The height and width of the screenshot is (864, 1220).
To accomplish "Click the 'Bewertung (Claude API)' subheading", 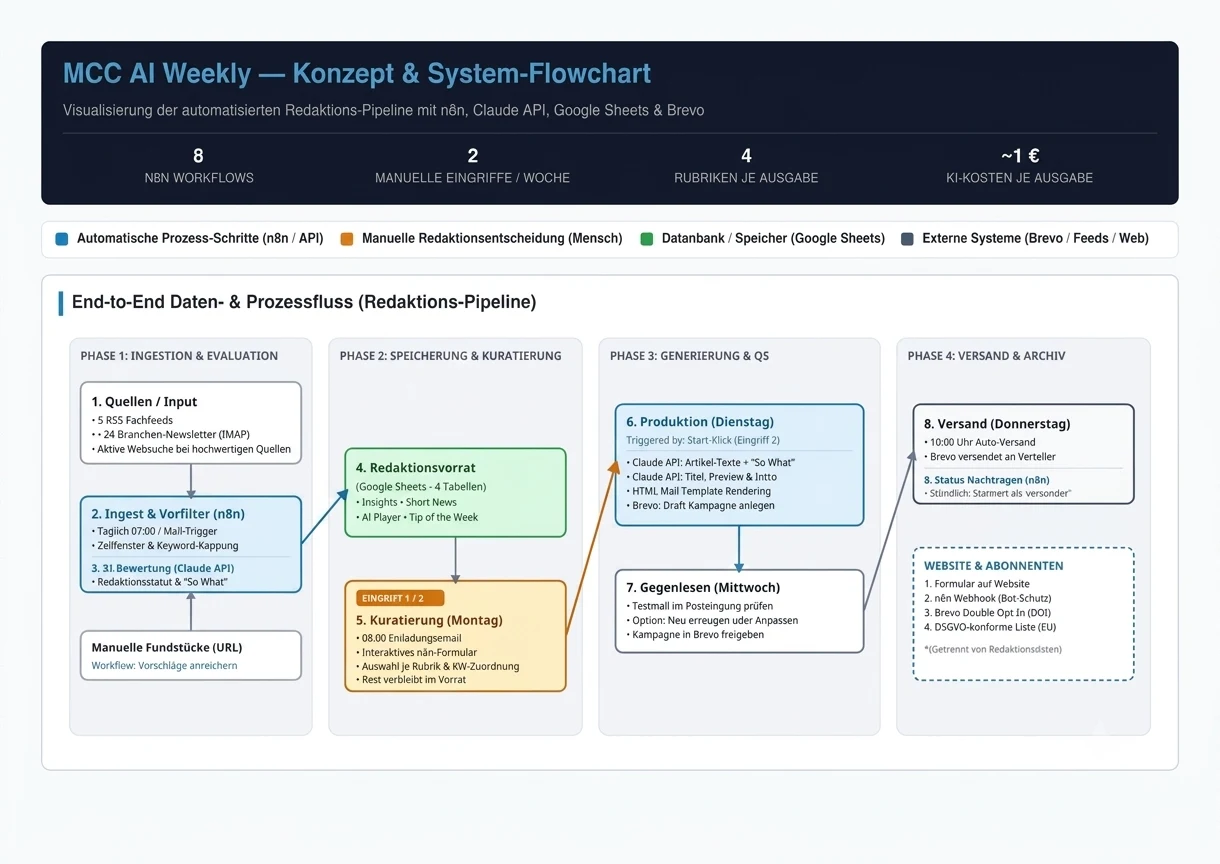I will click(x=162, y=568).
